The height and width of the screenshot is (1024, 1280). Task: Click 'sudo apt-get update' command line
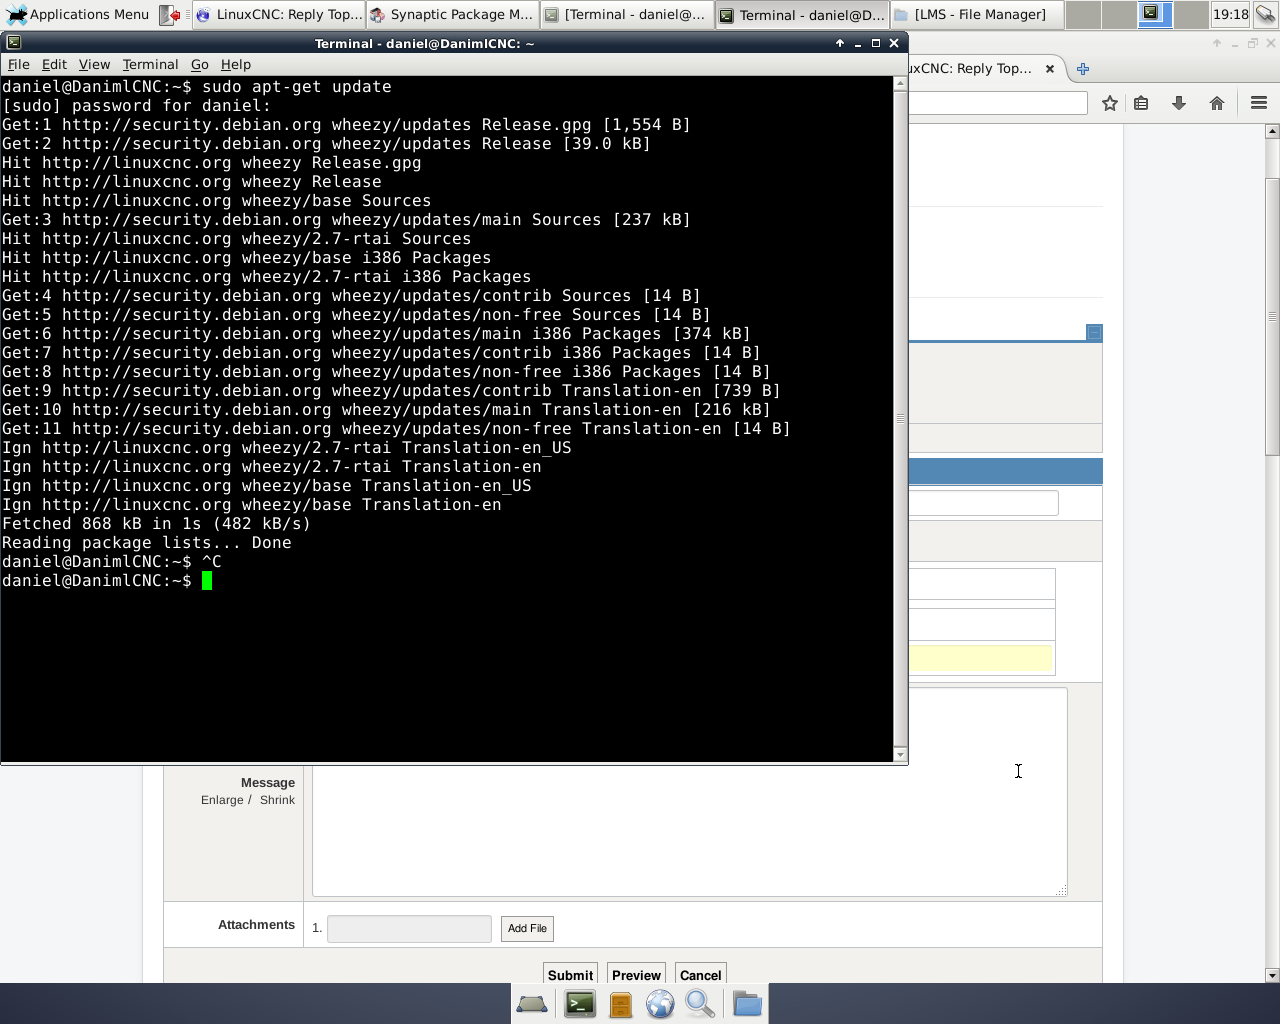[297, 87]
